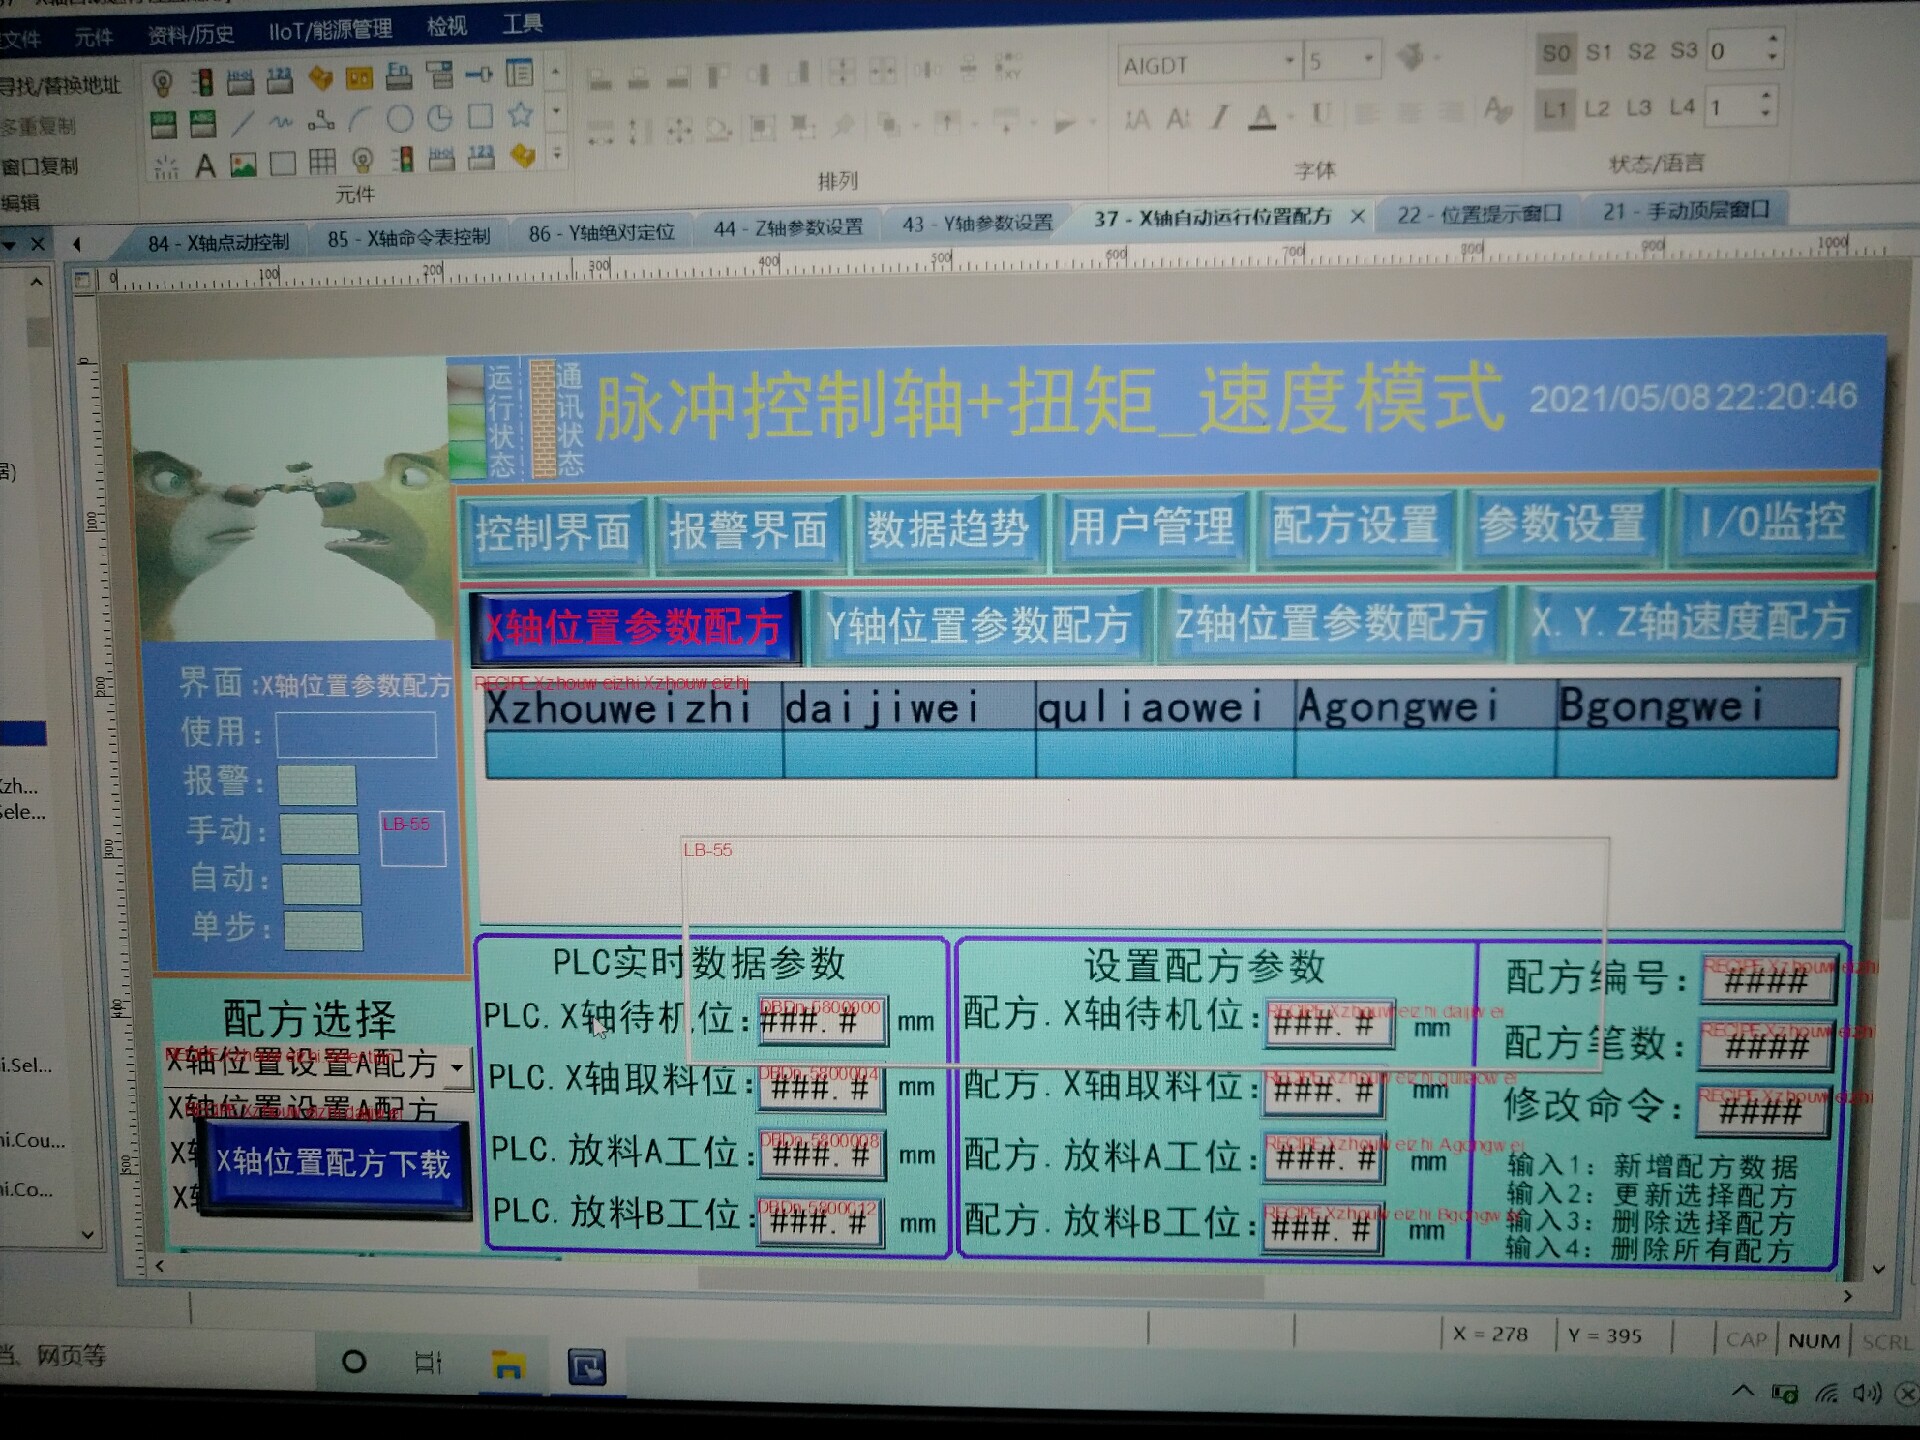Switch to state S1
The height and width of the screenshot is (1440, 1920).
pos(1598,51)
